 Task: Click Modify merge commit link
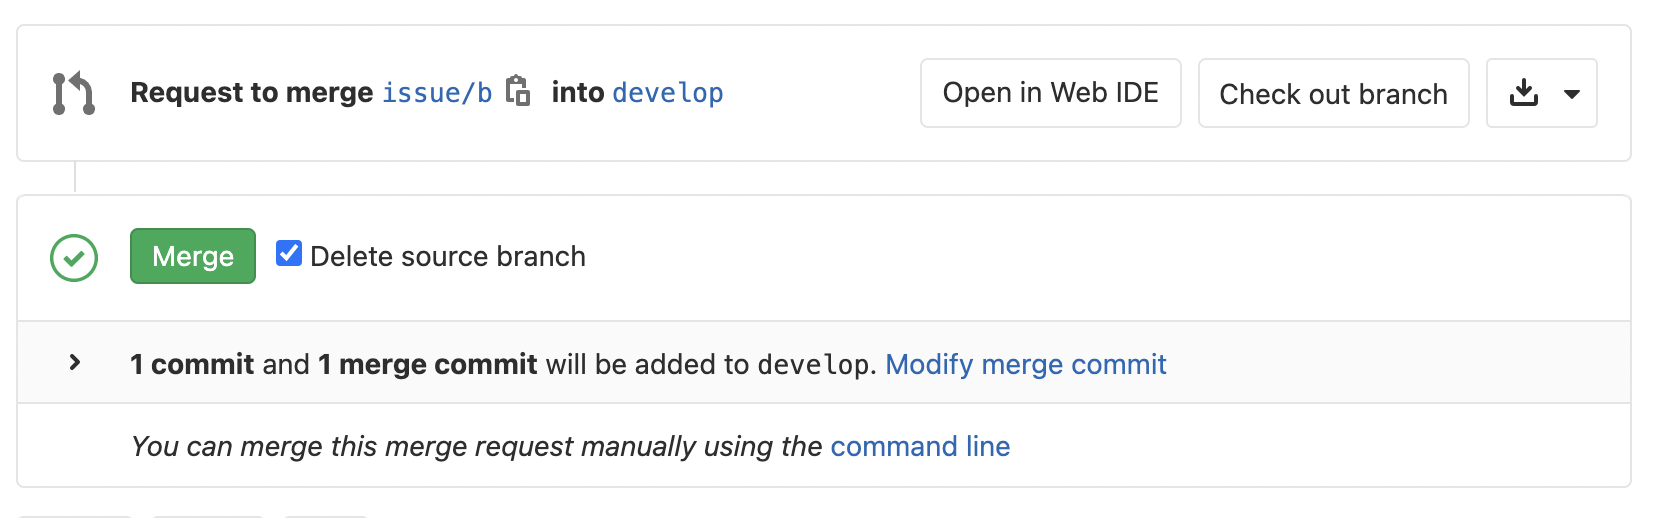coord(1025,364)
